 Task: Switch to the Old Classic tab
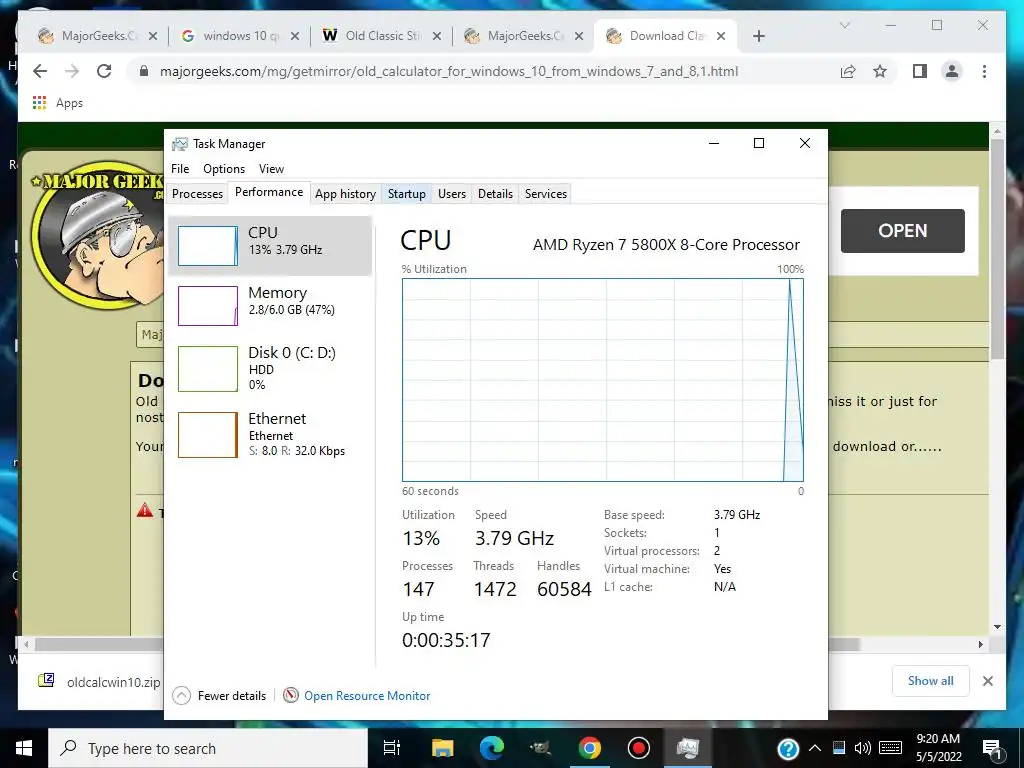pyautogui.click(x=381, y=36)
